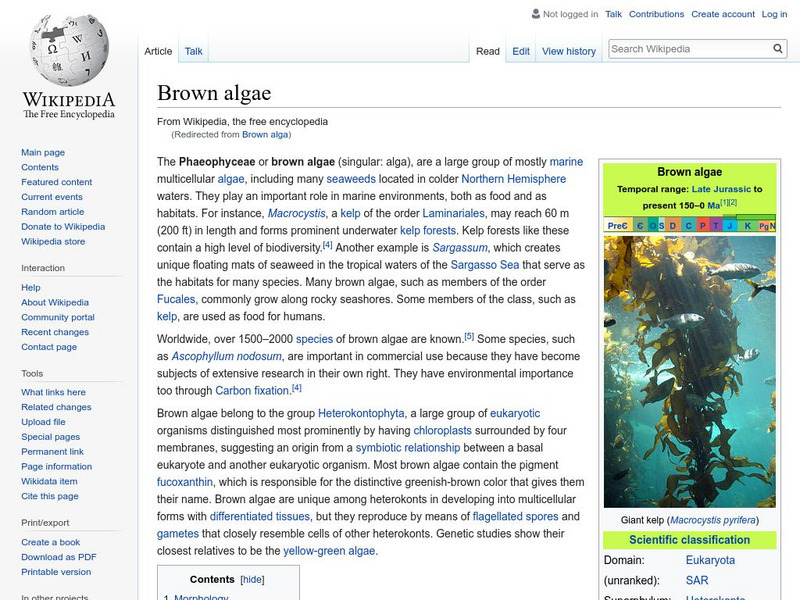
Task: Open the Ascophyllum nodosum link
Action: click(x=227, y=356)
